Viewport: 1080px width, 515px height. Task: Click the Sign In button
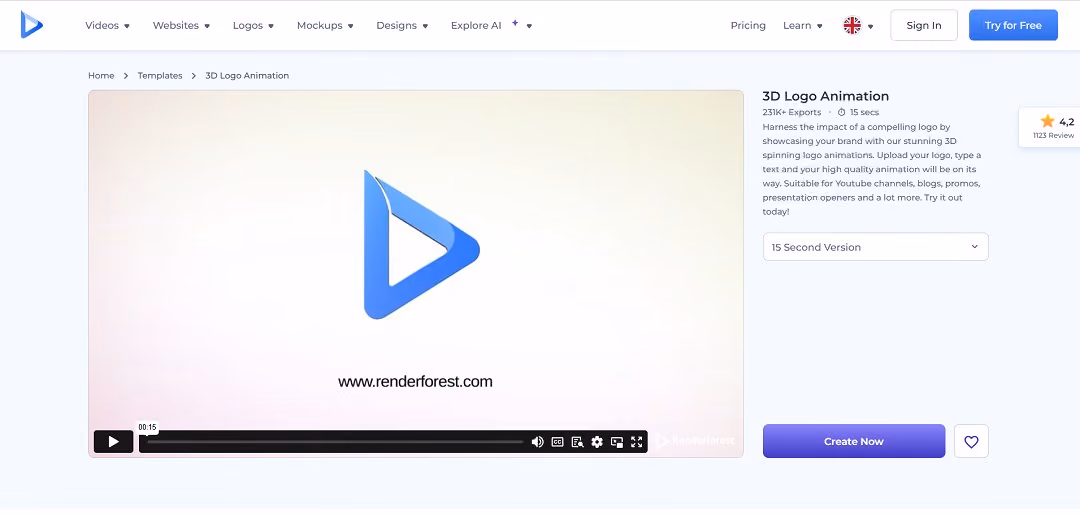click(924, 25)
